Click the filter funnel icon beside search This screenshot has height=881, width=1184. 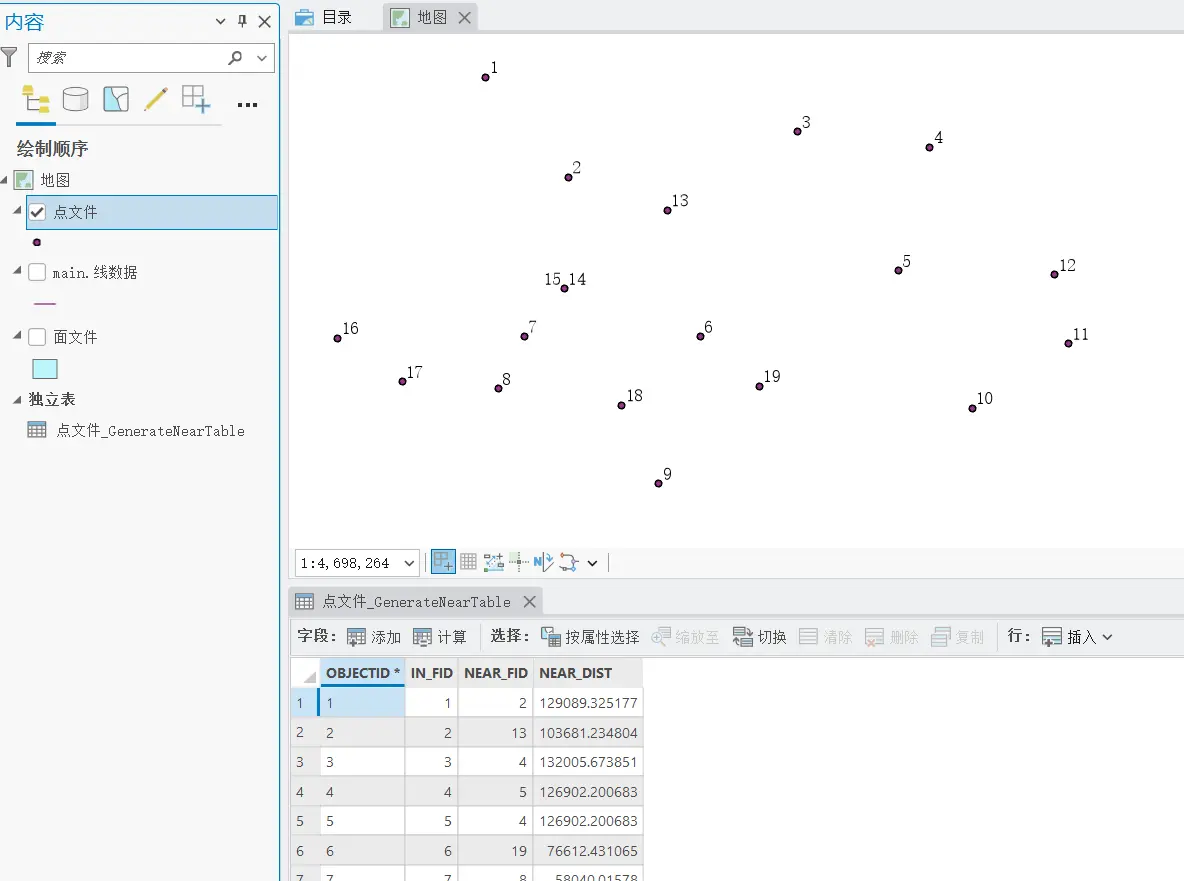[10, 57]
